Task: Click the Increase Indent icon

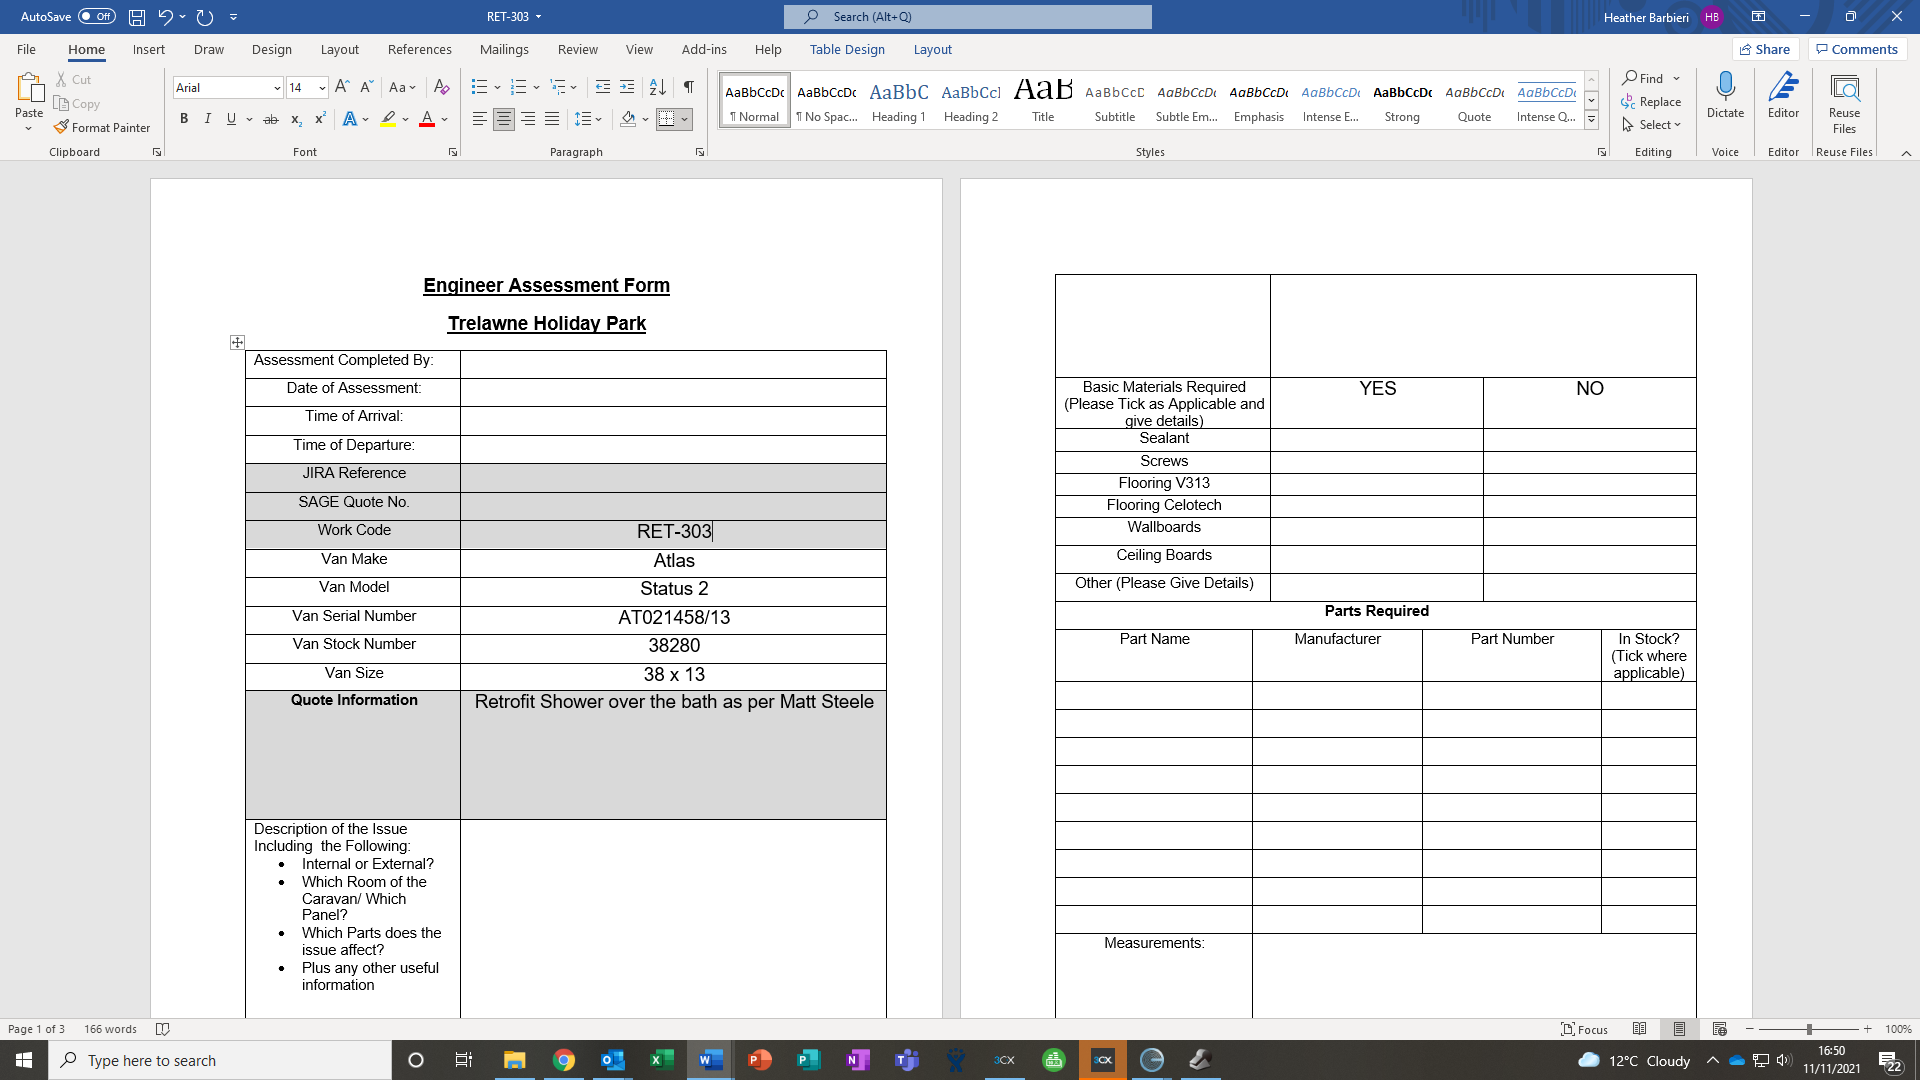Action: coord(627,87)
